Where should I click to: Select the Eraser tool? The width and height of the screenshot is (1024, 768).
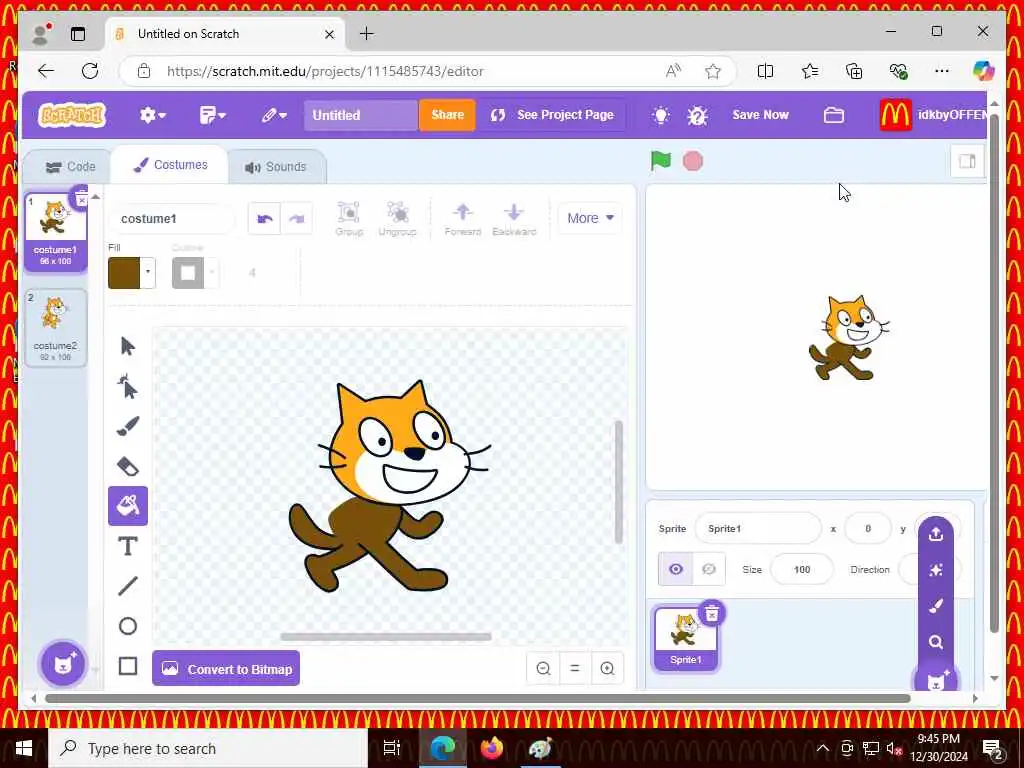[128, 466]
